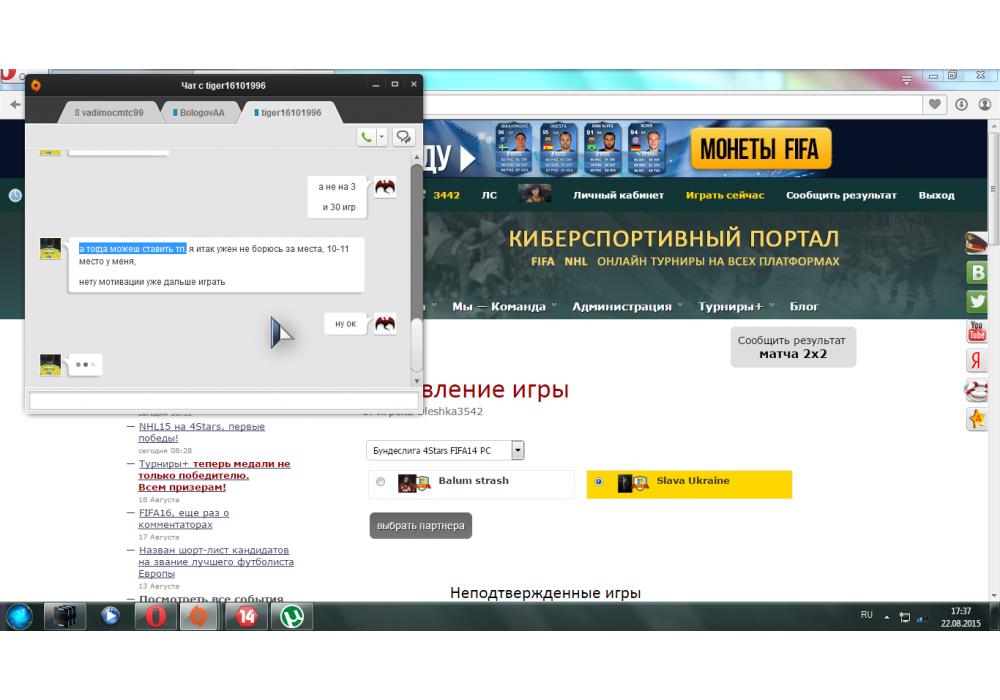Open the Блог page
This screenshot has height=700, width=1000.
[804, 307]
